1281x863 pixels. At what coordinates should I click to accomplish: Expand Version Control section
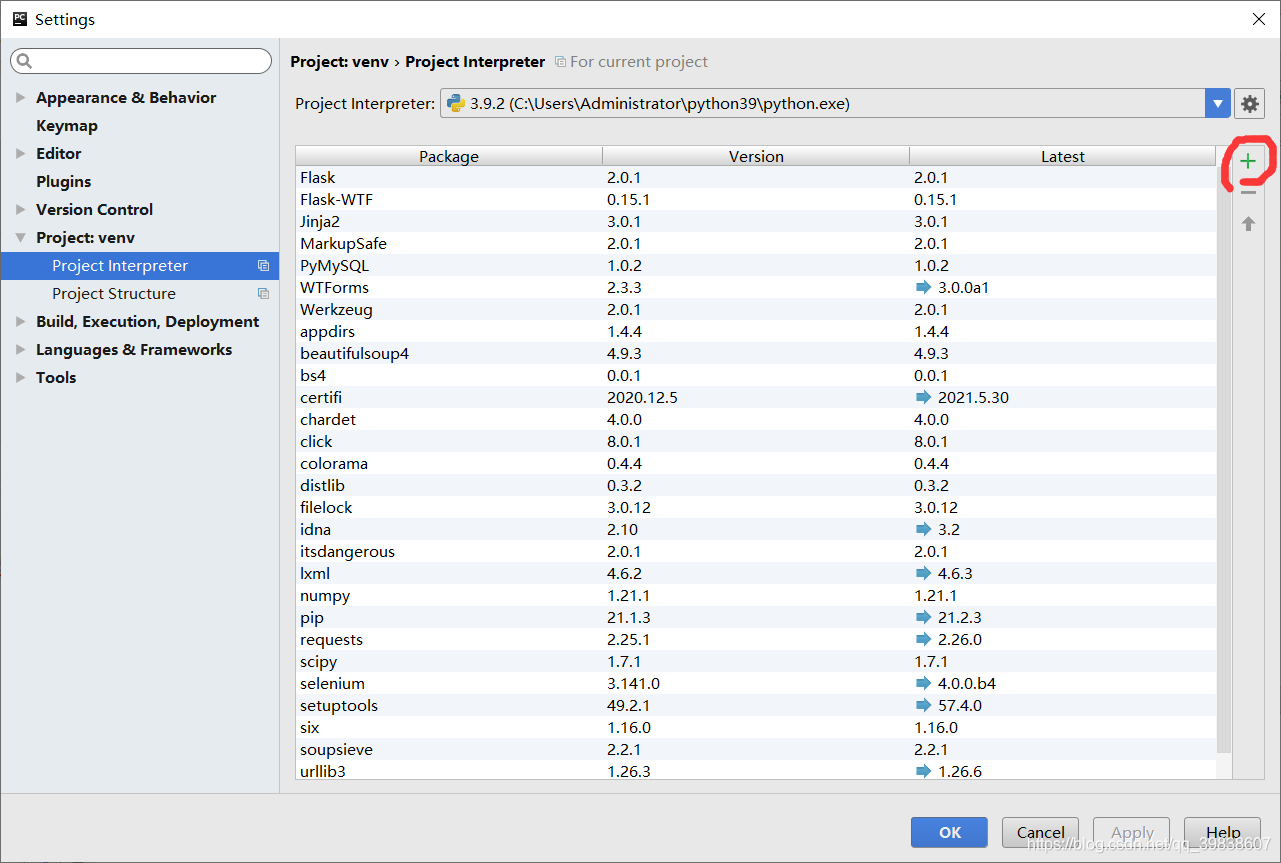pyautogui.click(x=21, y=210)
